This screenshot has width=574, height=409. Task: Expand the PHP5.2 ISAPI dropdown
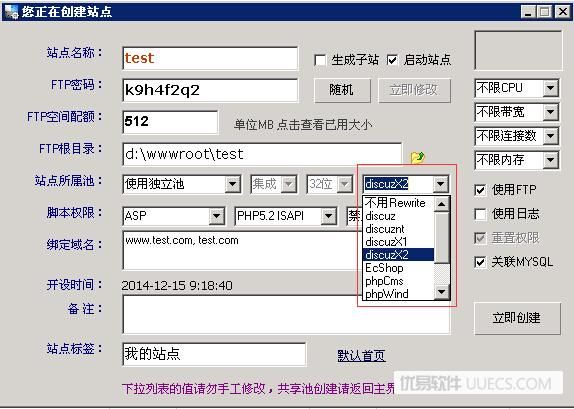tap(328, 216)
